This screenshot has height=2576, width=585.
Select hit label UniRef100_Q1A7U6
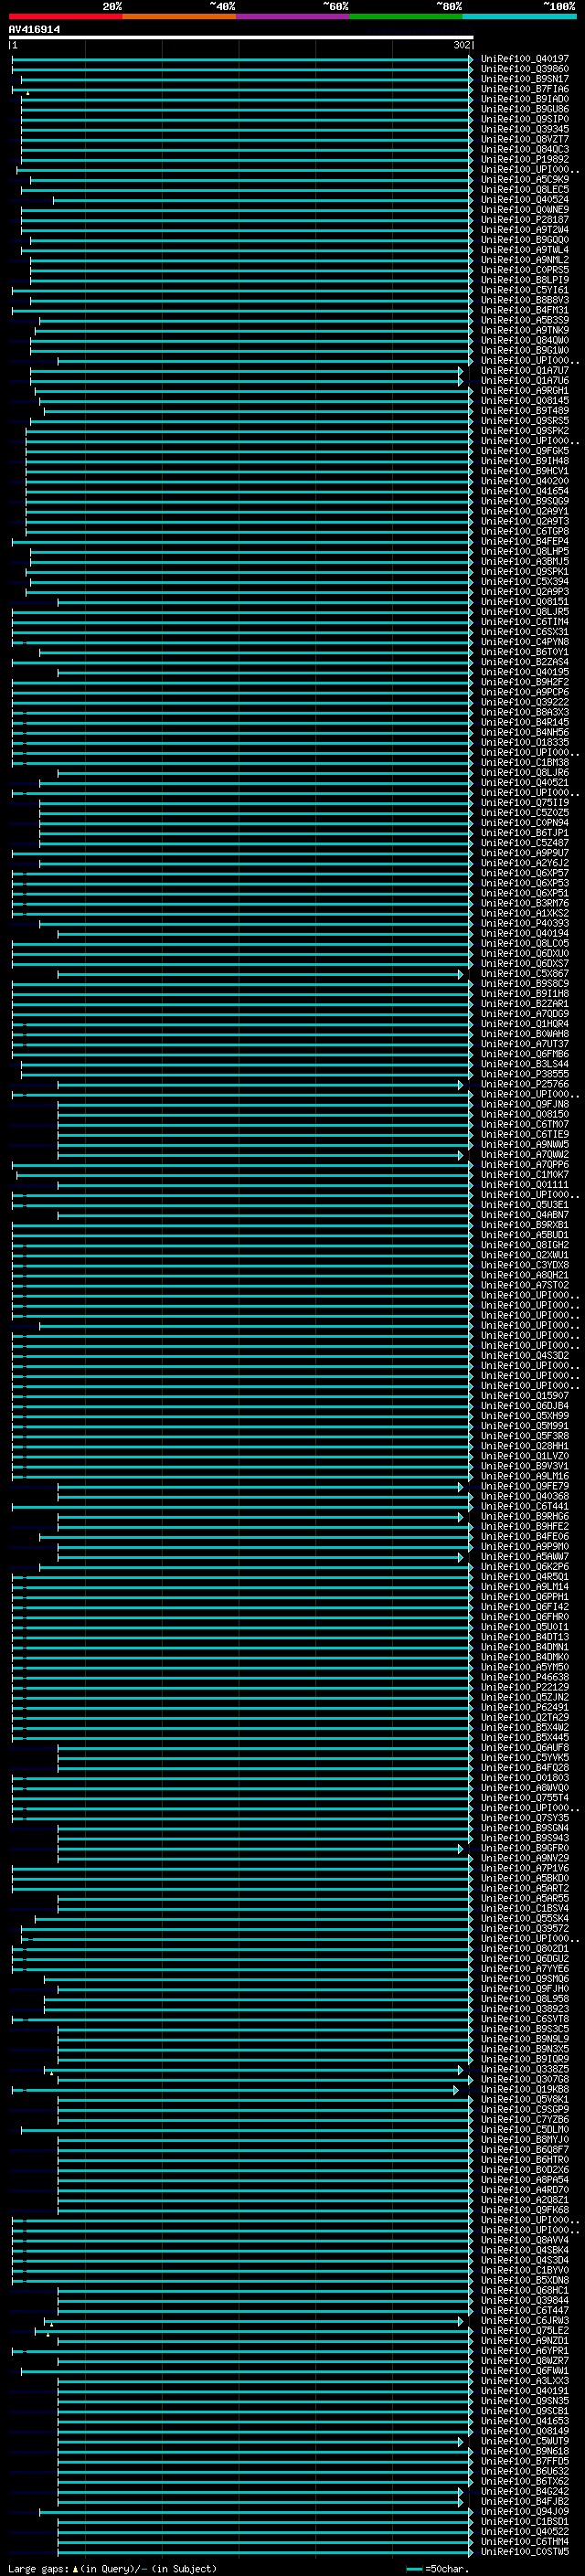(525, 381)
